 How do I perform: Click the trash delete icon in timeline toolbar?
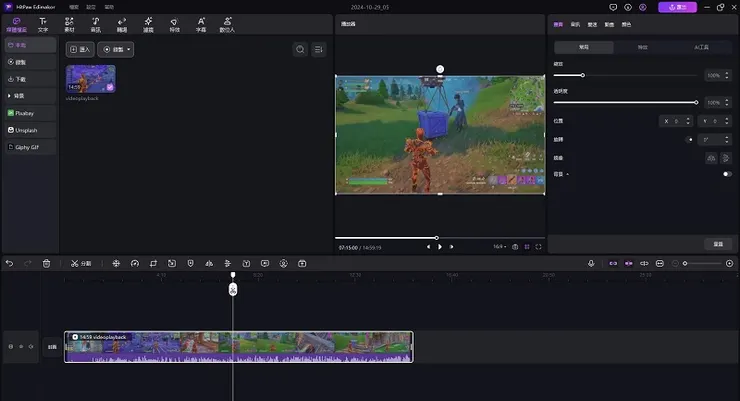click(46, 263)
